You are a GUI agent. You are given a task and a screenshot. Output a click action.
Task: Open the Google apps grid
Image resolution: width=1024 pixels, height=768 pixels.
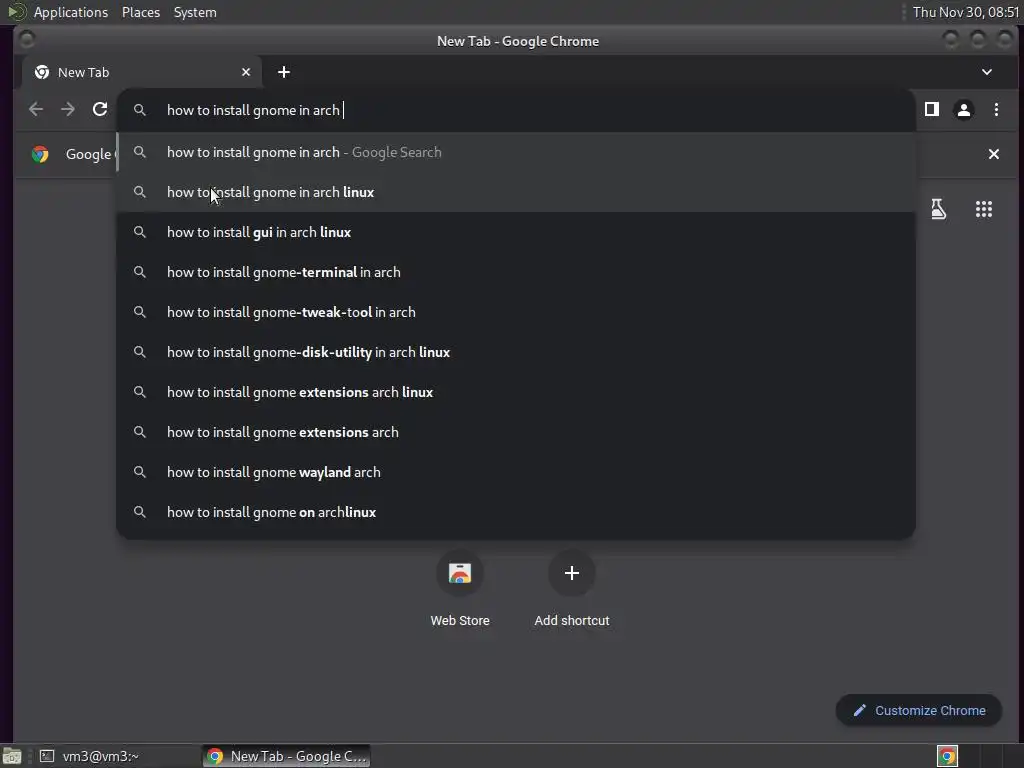point(984,209)
